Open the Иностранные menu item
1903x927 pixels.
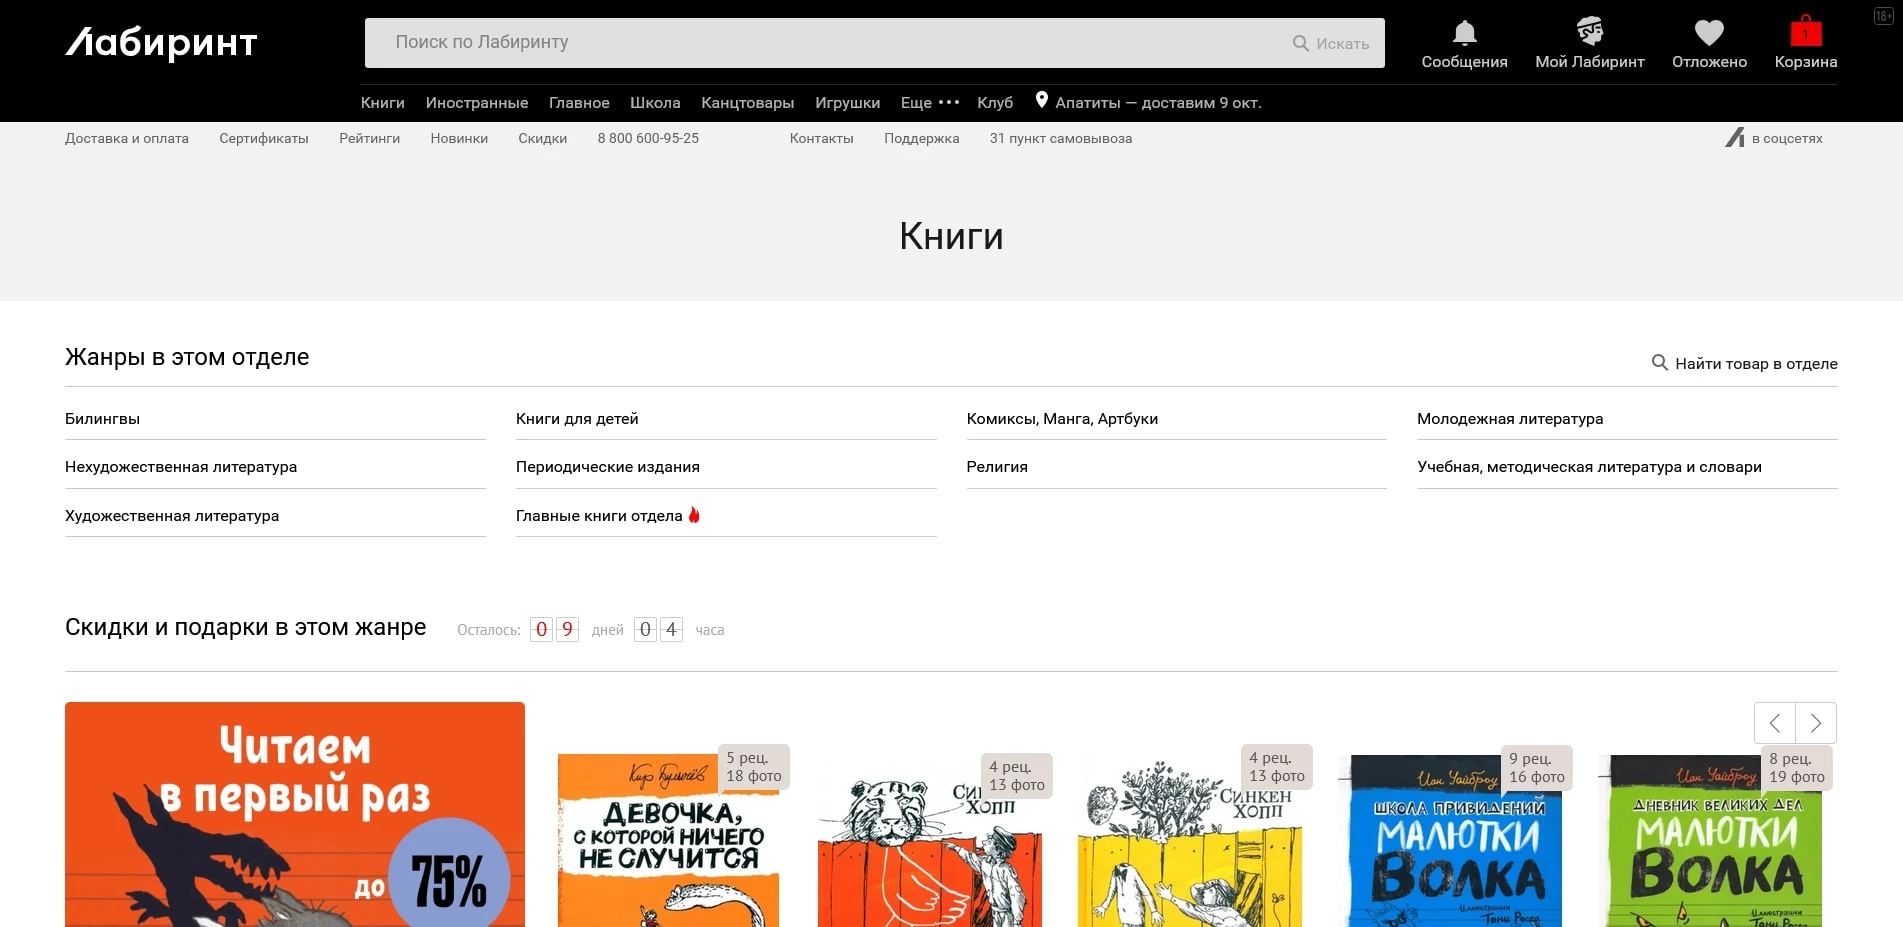coord(476,103)
